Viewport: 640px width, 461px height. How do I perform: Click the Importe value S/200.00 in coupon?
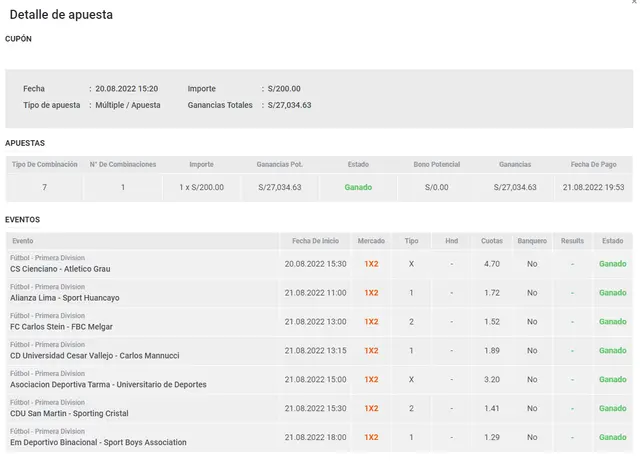(x=284, y=89)
